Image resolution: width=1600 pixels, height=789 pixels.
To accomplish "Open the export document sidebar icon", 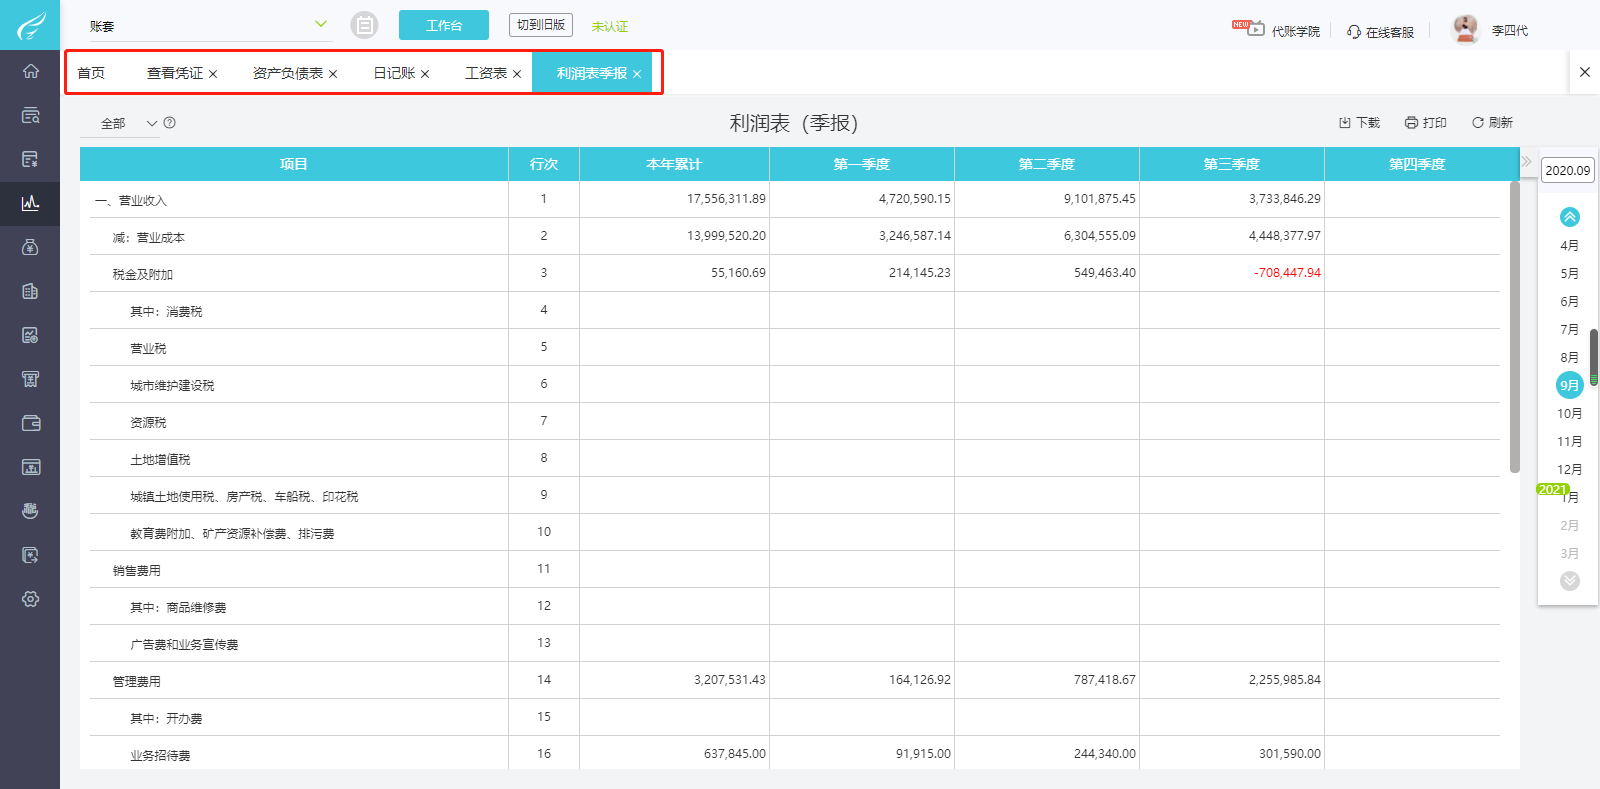I will tap(30, 555).
